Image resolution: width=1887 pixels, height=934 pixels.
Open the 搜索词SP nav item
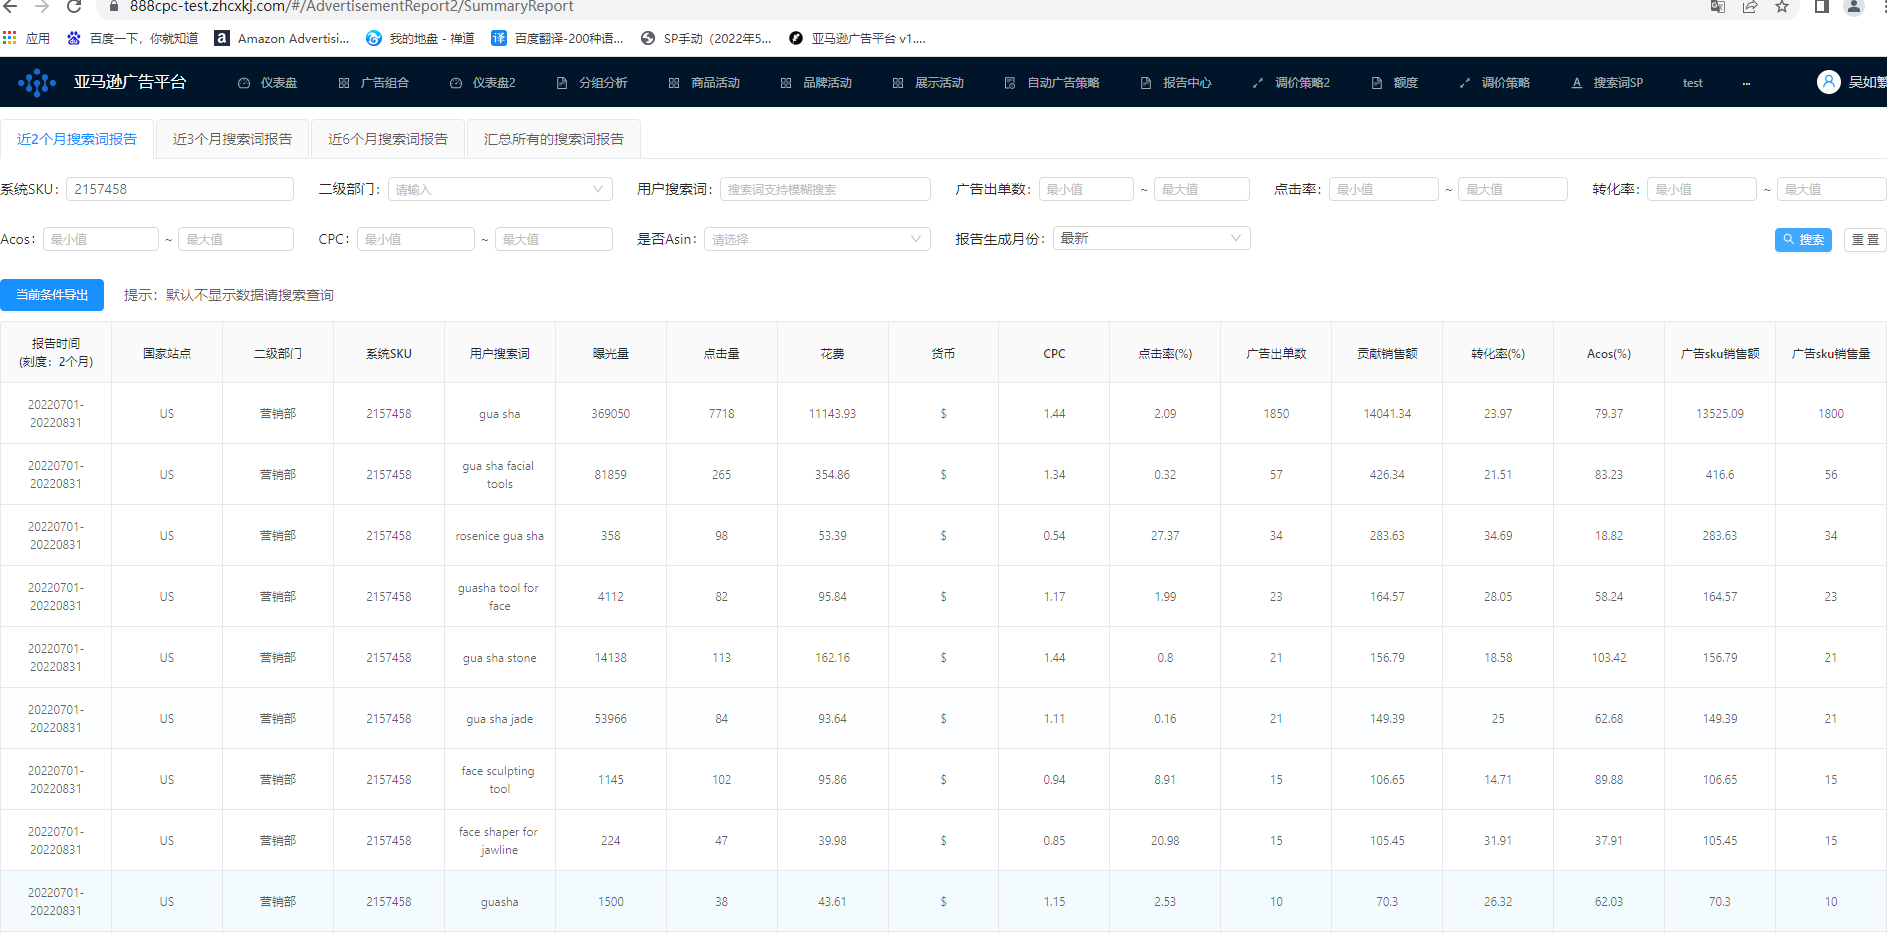1607,83
